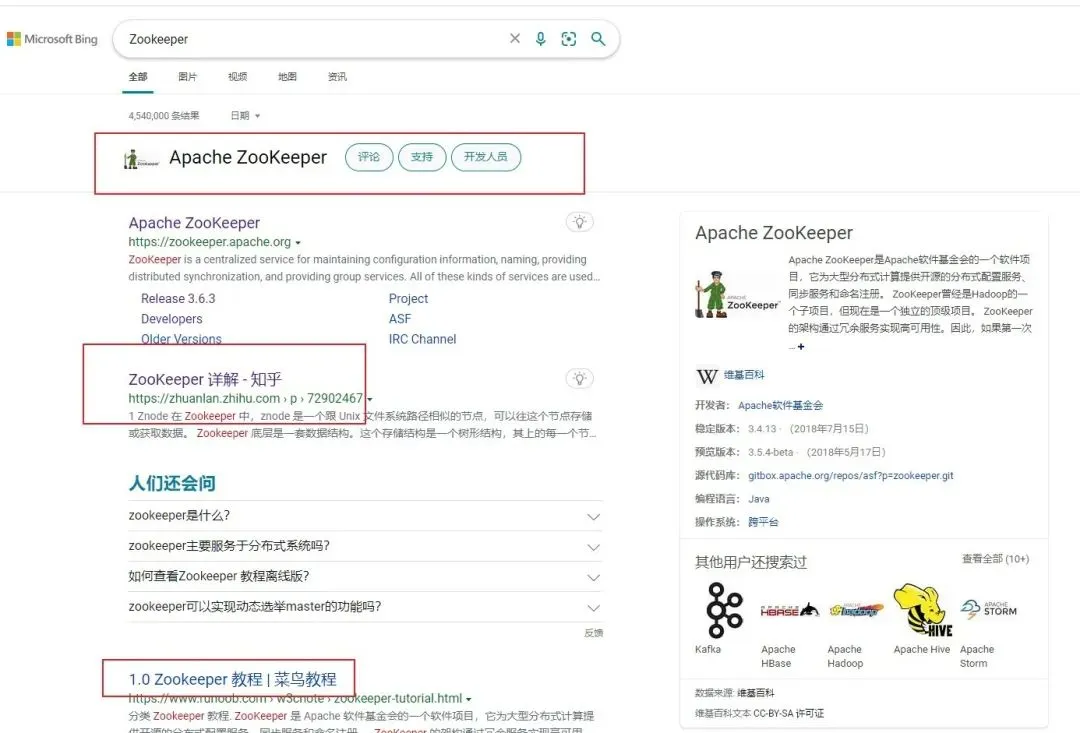Expand the question about 动态选举master
1080x733 pixels.
pyautogui.click(x=365, y=607)
